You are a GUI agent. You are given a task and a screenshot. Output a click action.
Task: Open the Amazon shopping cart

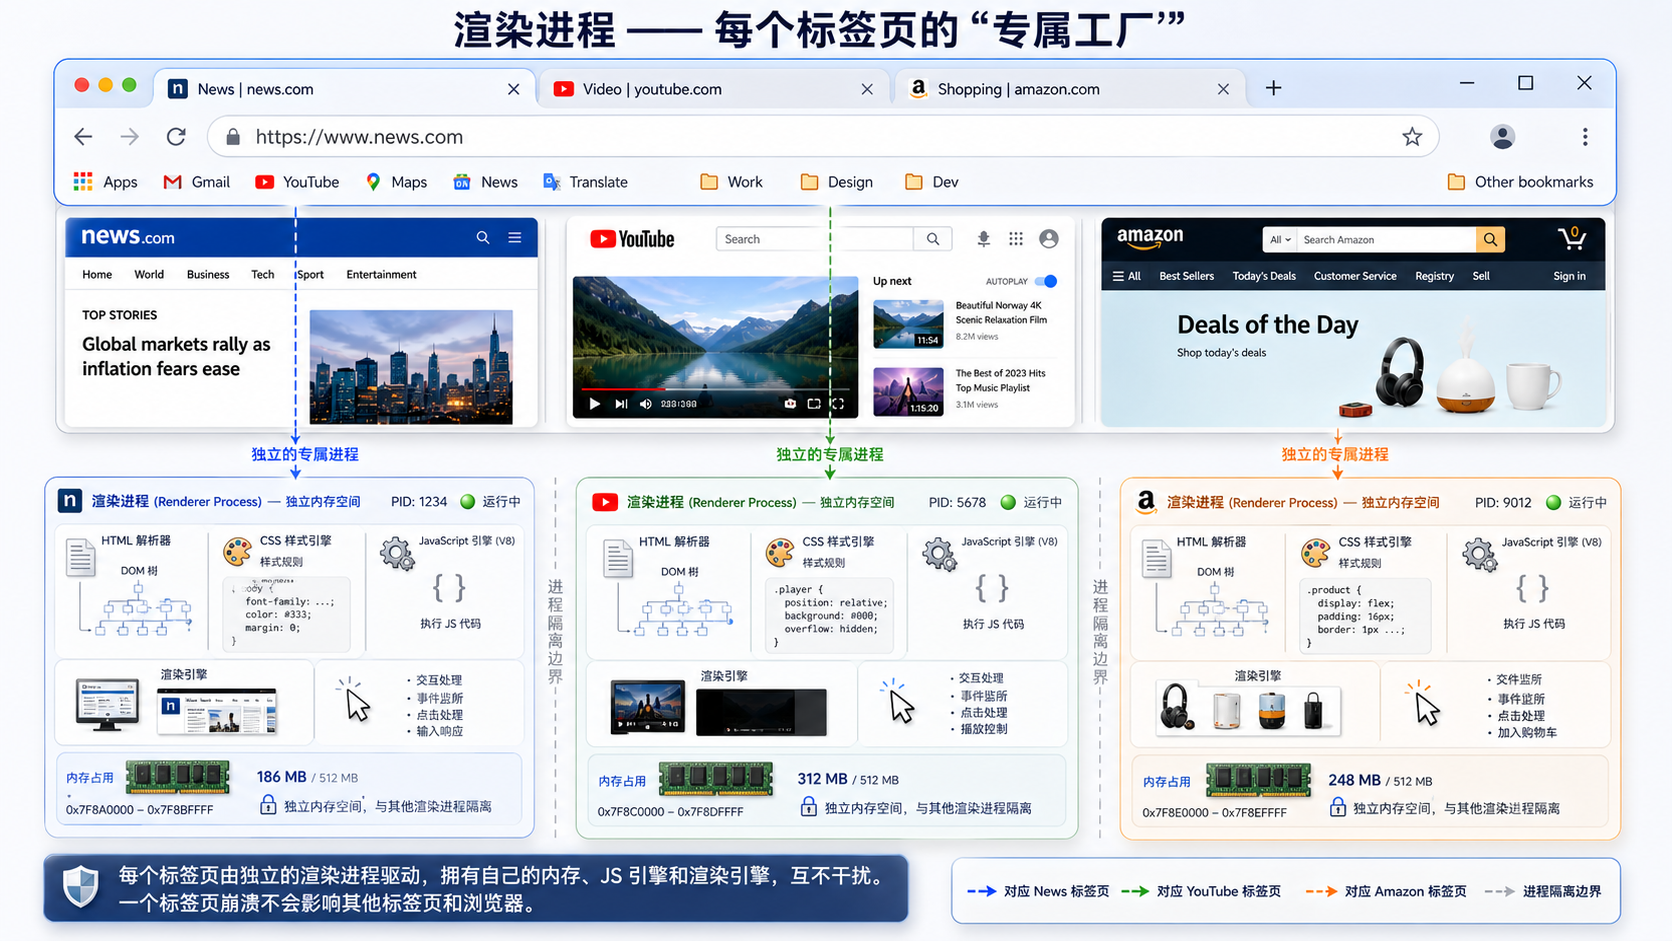(x=1572, y=238)
